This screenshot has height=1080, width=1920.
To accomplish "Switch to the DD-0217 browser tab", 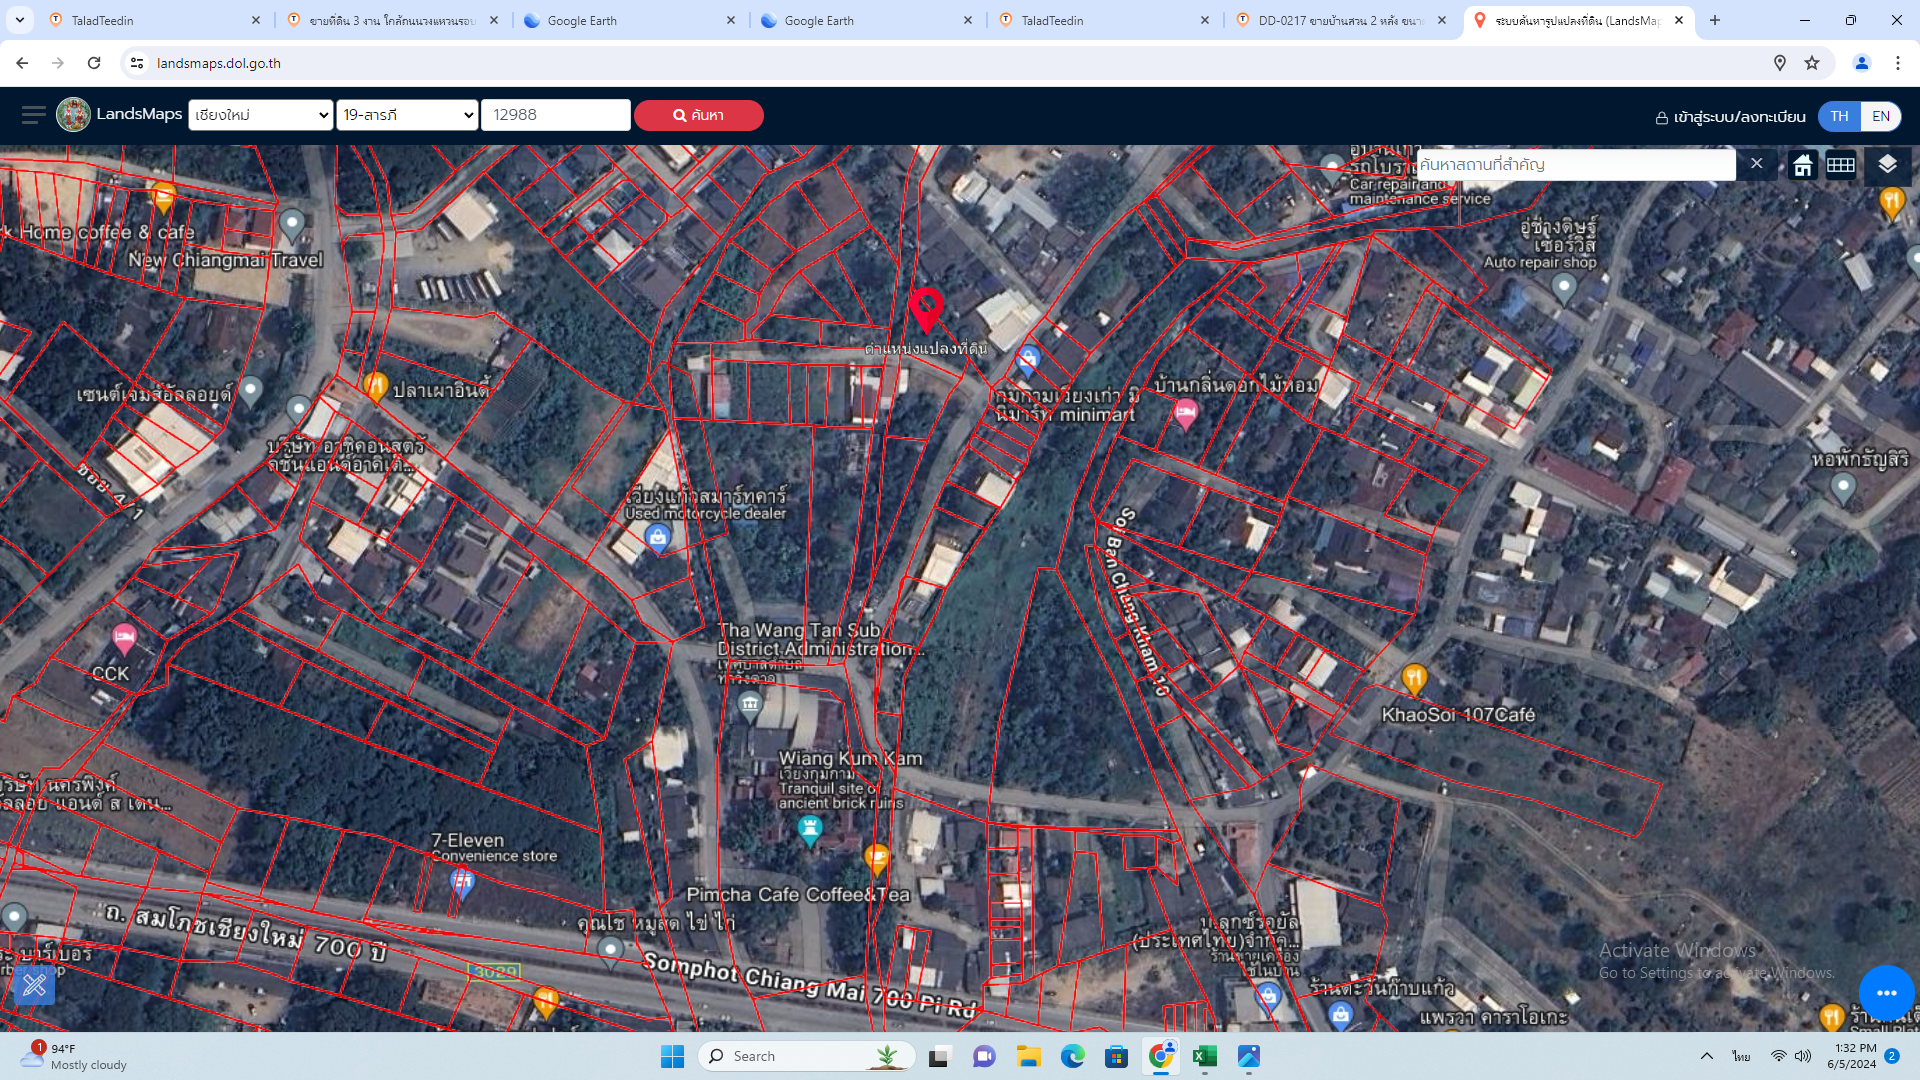I will (1342, 20).
